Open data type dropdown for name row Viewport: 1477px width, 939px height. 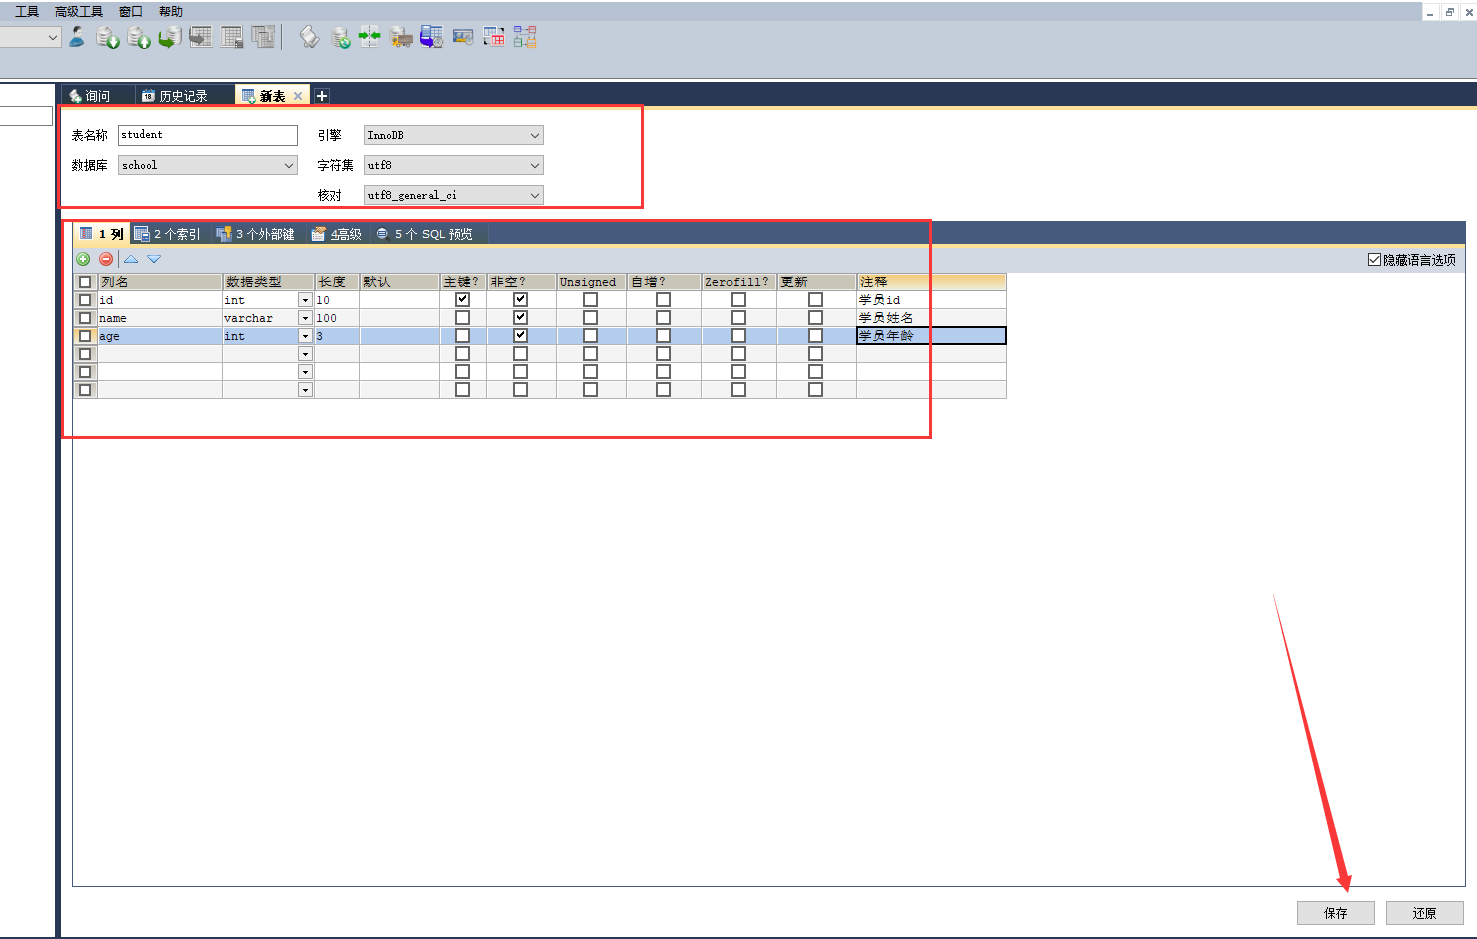(305, 318)
